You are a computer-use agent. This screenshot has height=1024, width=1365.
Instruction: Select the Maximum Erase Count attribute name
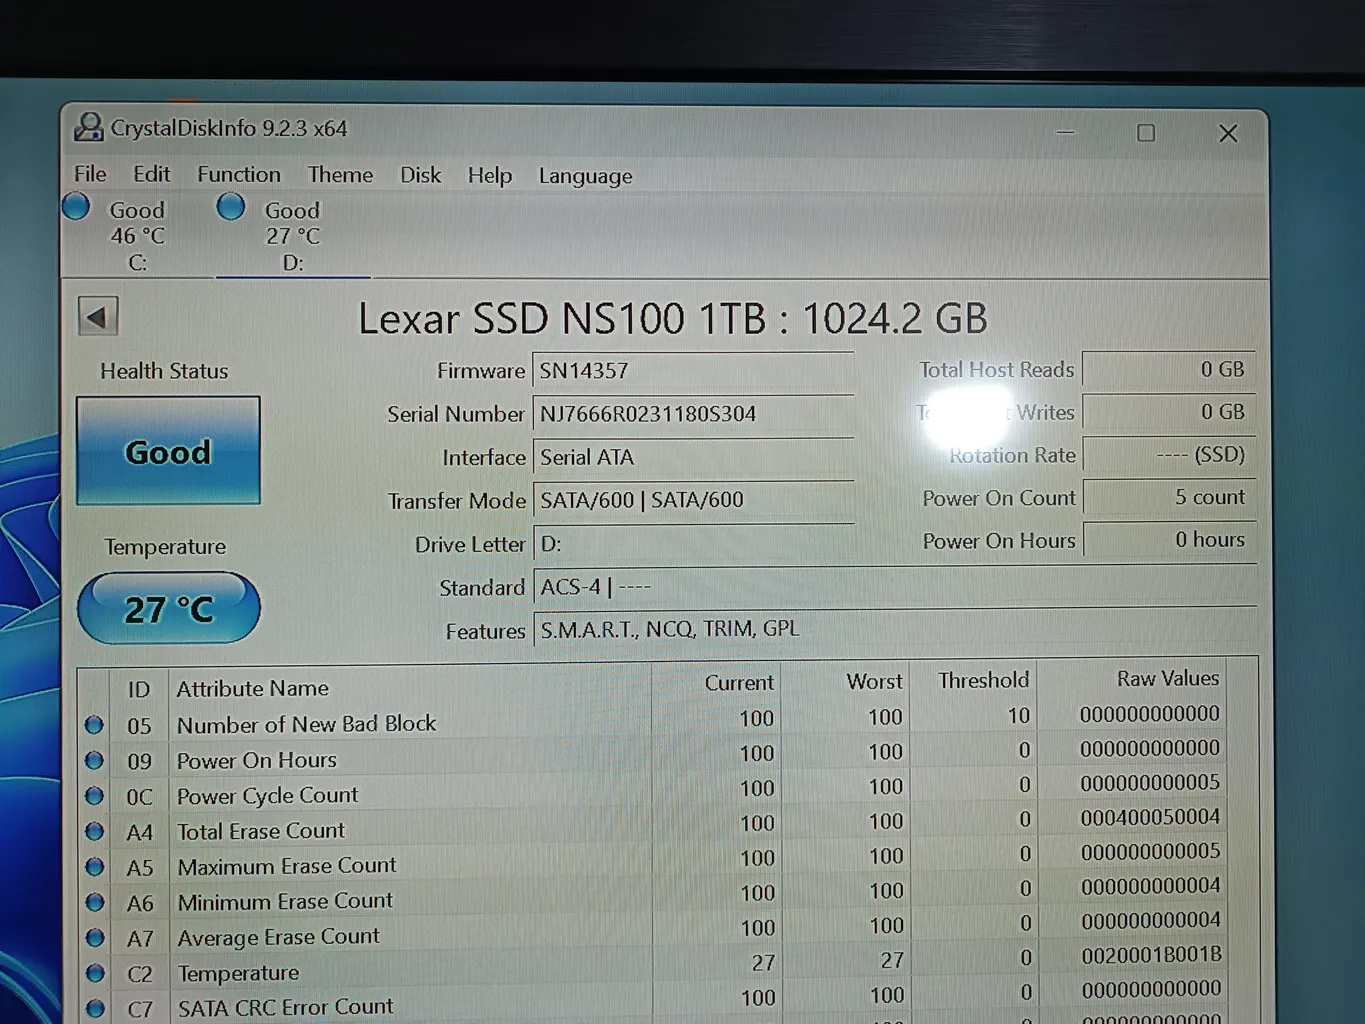click(287, 866)
